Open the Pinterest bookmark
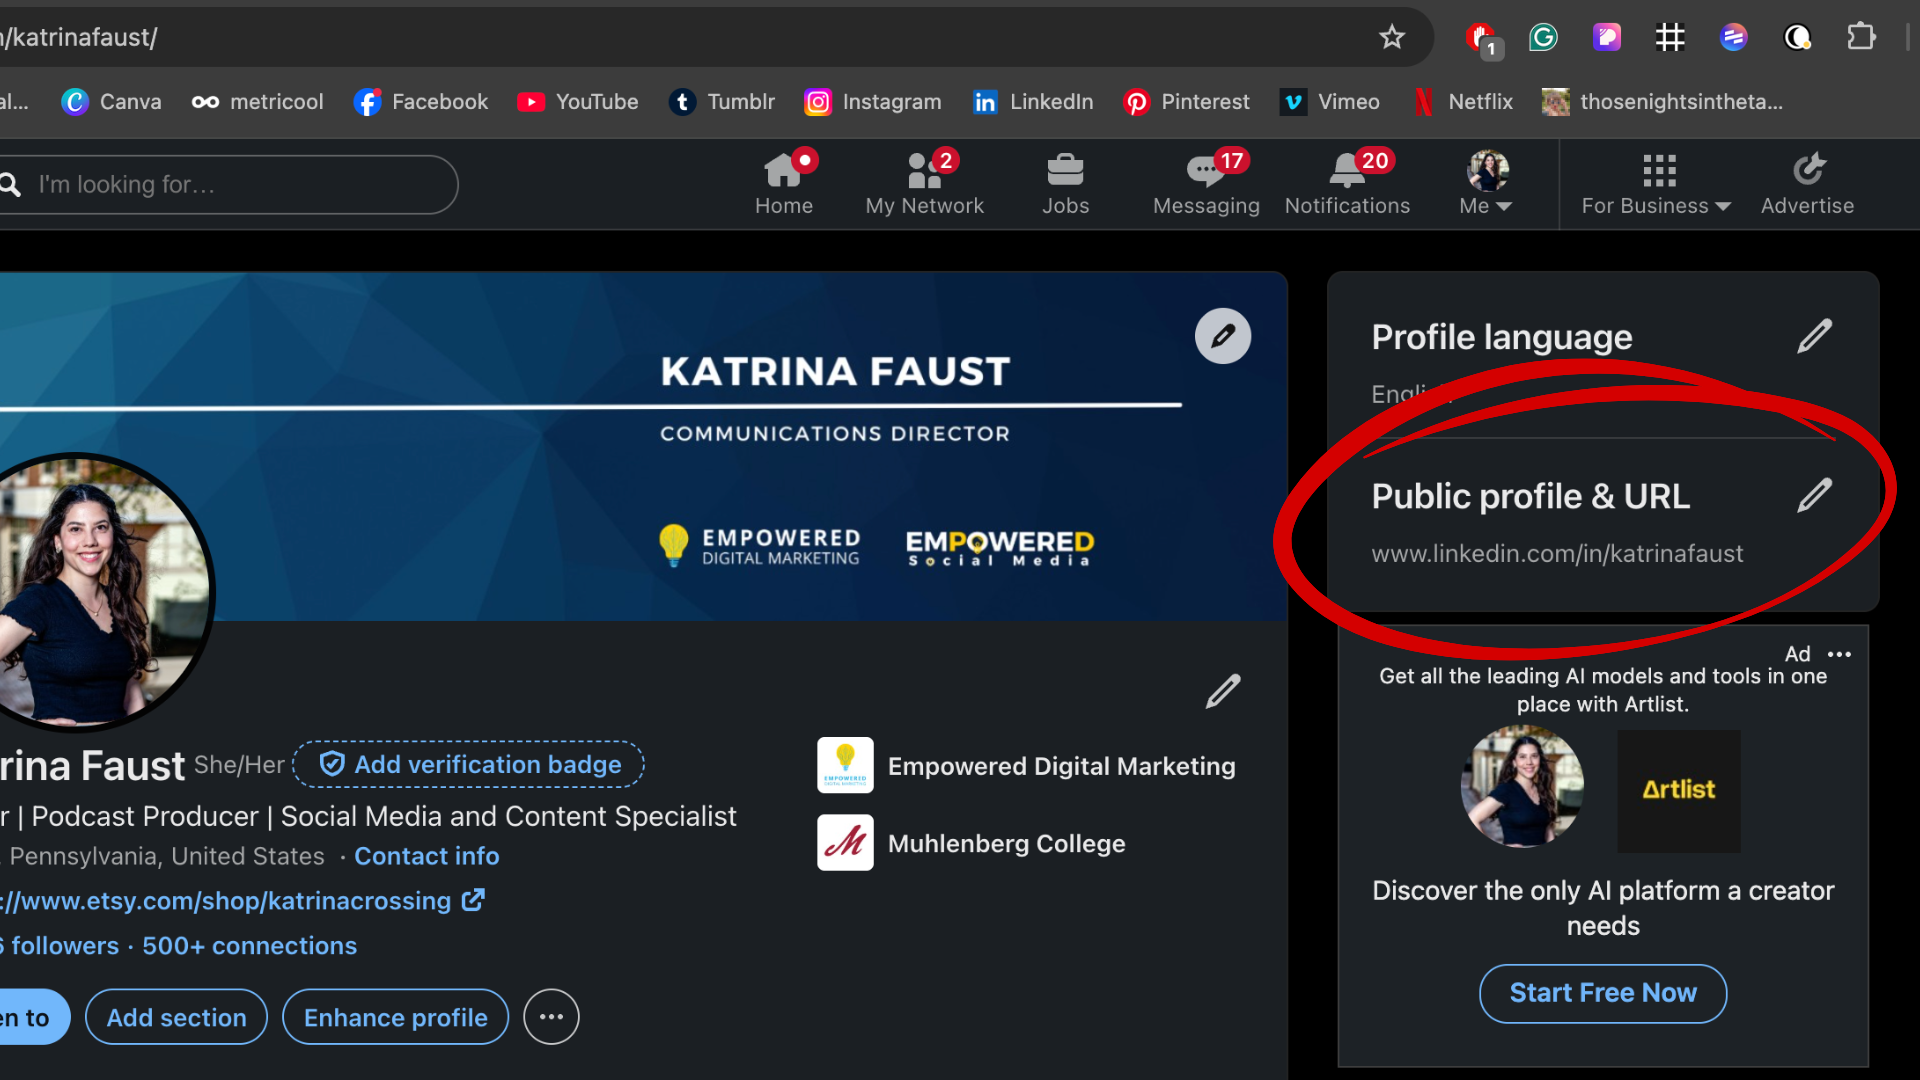 (1186, 101)
